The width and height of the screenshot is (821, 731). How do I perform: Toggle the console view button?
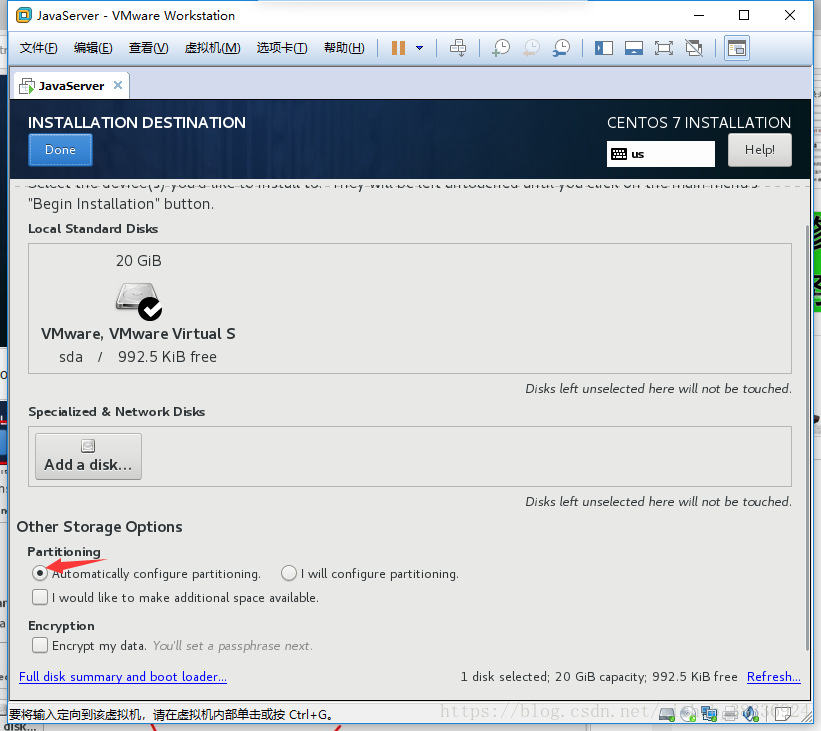click(737, 48)
